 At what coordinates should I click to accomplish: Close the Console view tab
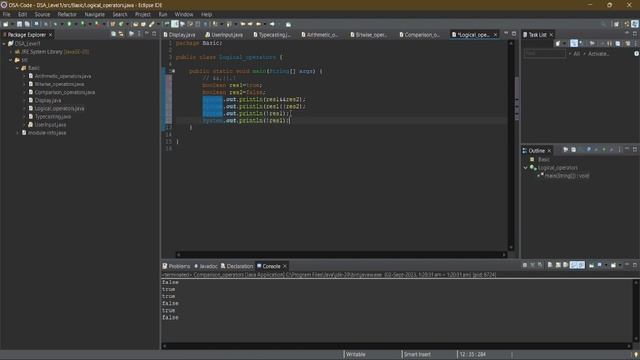(x=285, y=266)
